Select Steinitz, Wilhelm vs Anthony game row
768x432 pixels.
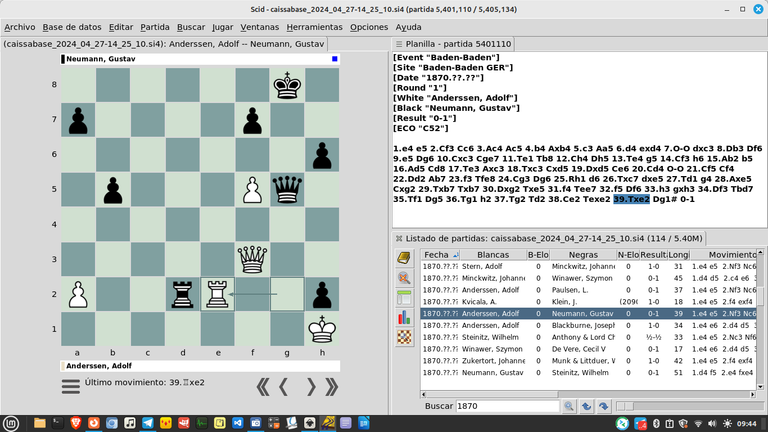[588, 337]
